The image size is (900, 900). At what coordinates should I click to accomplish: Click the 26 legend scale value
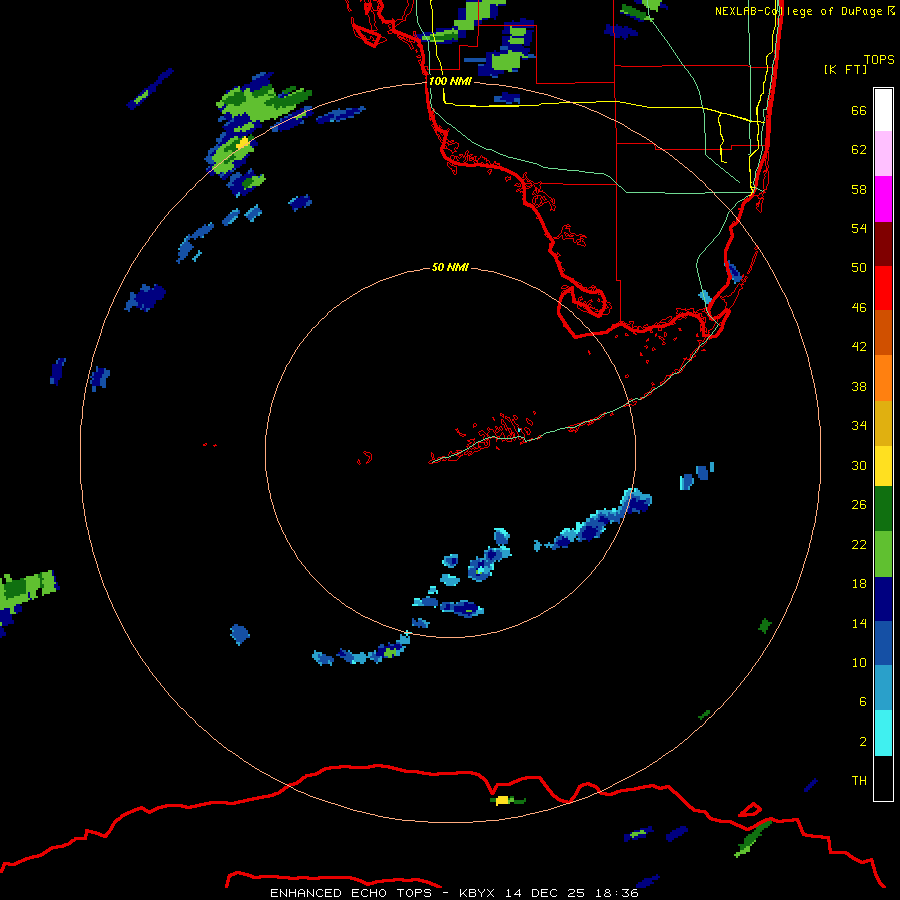859,505
